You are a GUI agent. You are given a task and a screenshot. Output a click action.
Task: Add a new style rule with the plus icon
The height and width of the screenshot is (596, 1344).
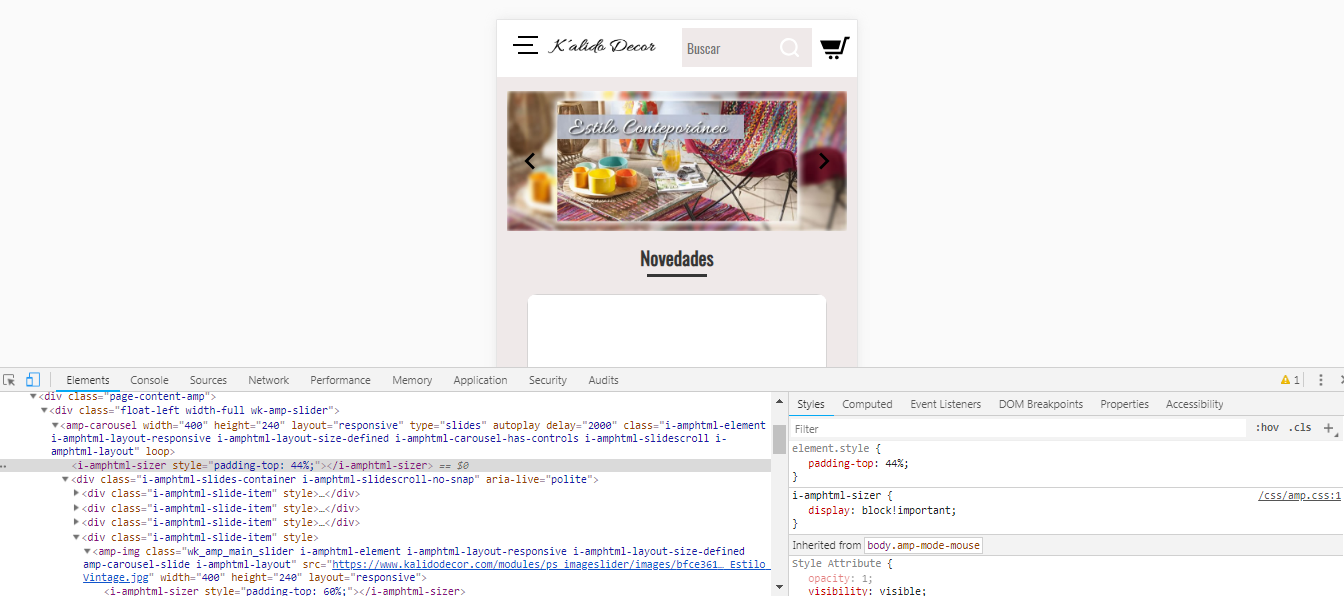pos(1330,427)
